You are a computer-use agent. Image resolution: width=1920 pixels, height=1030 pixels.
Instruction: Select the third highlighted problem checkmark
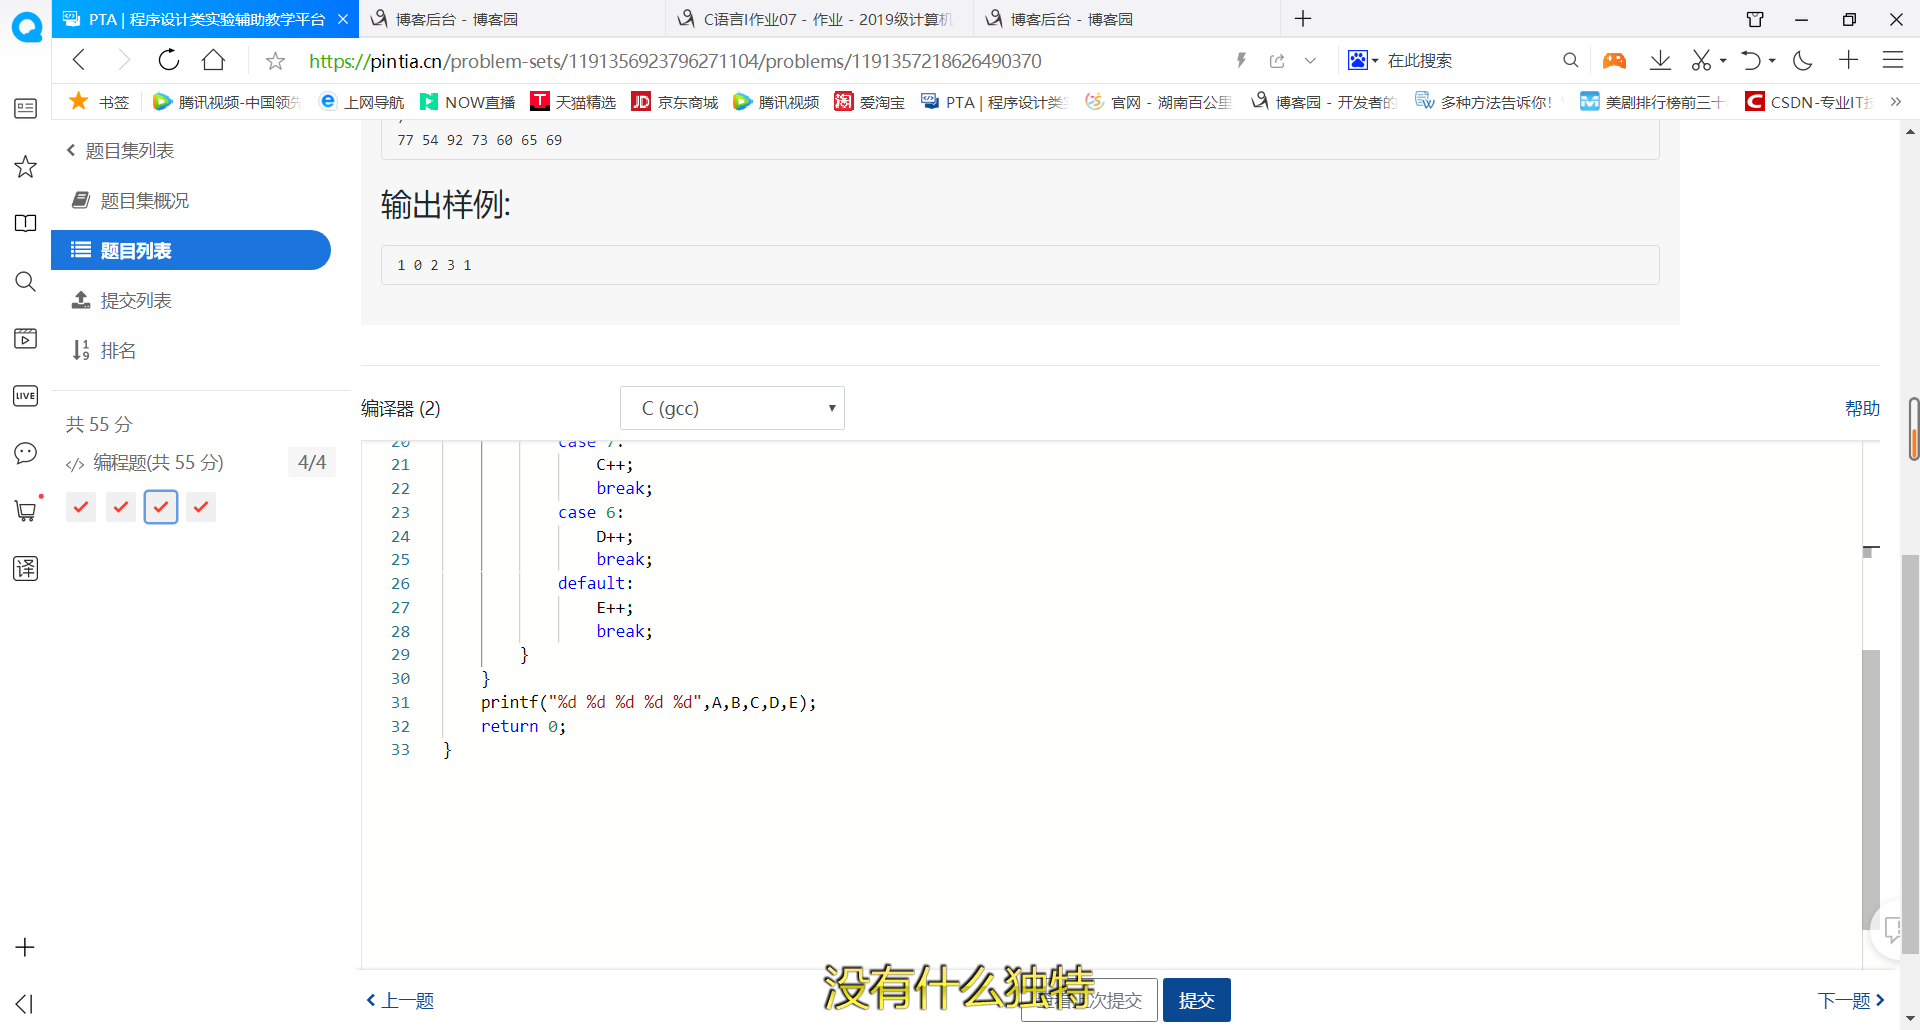161,507
